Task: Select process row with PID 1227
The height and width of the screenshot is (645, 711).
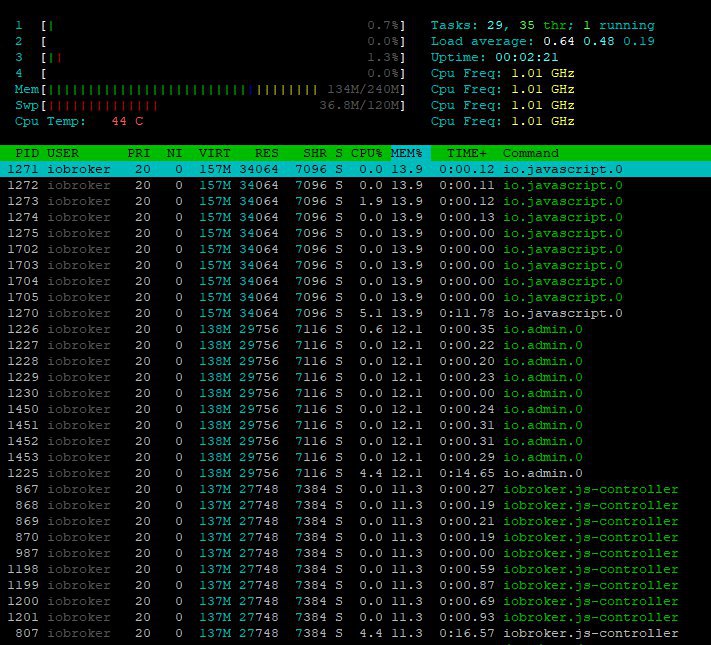Action: pyautogui.click(x=356, y=345)
